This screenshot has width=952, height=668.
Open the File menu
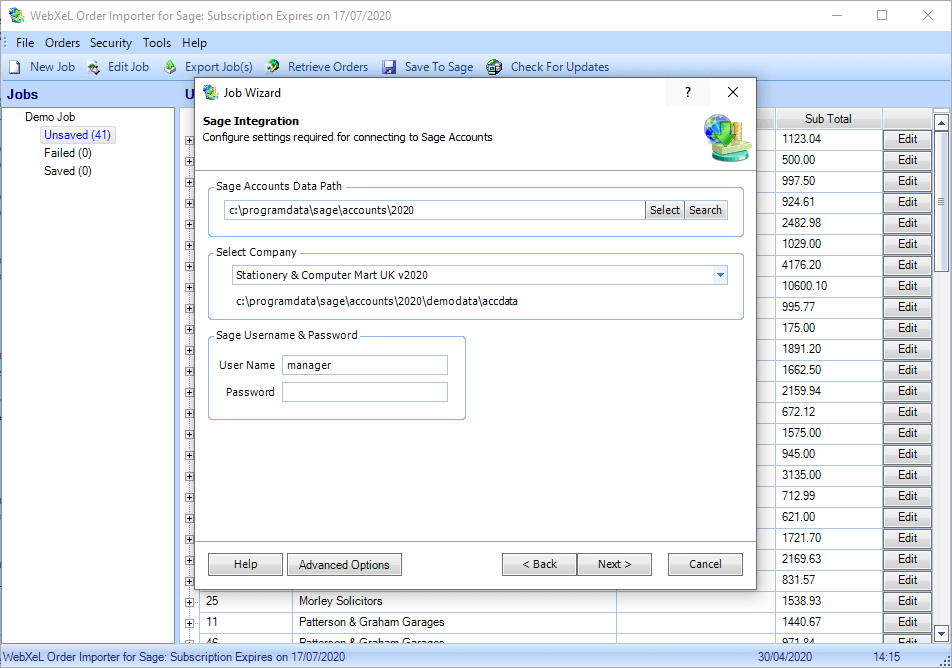(x=25, y=43)
